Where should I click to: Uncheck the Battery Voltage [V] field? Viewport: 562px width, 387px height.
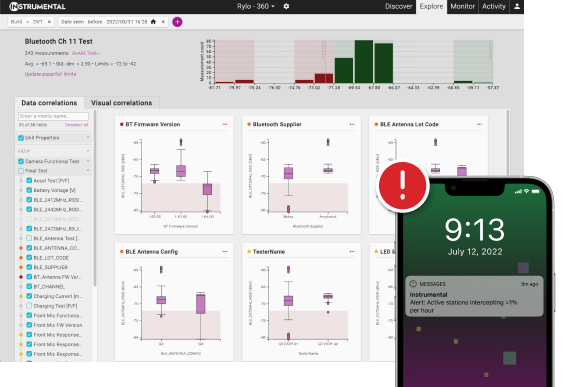(x=29, y=190)
